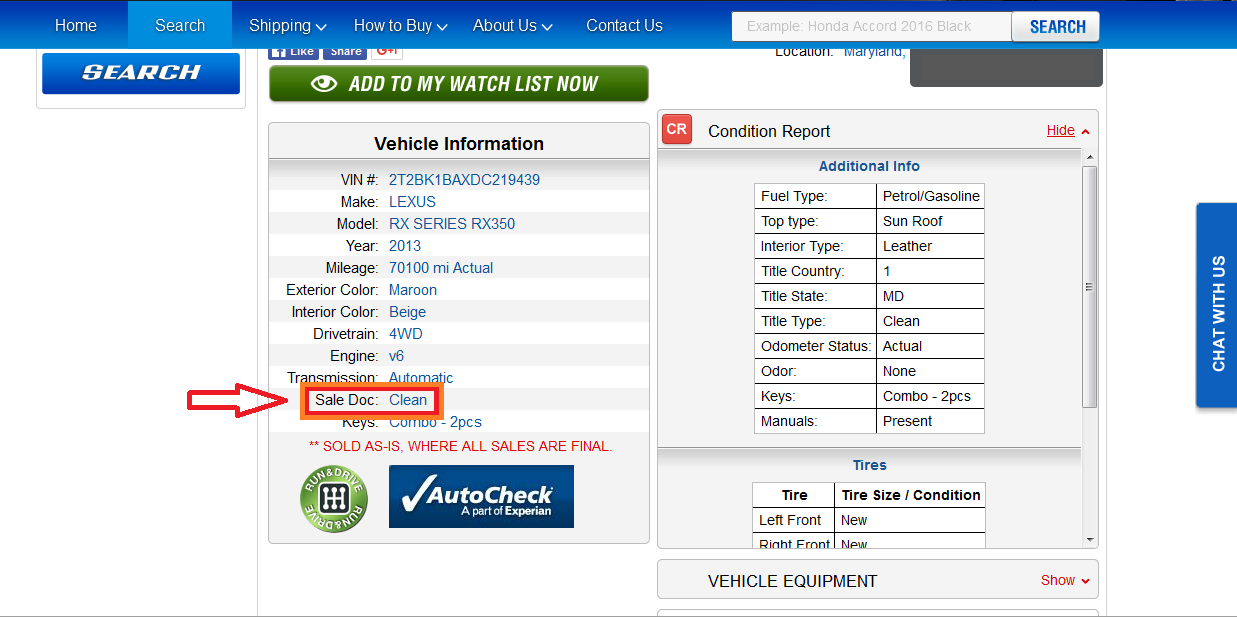Click the Maryland location link
The image size is (1237, 617).
[x=875, y=51]
